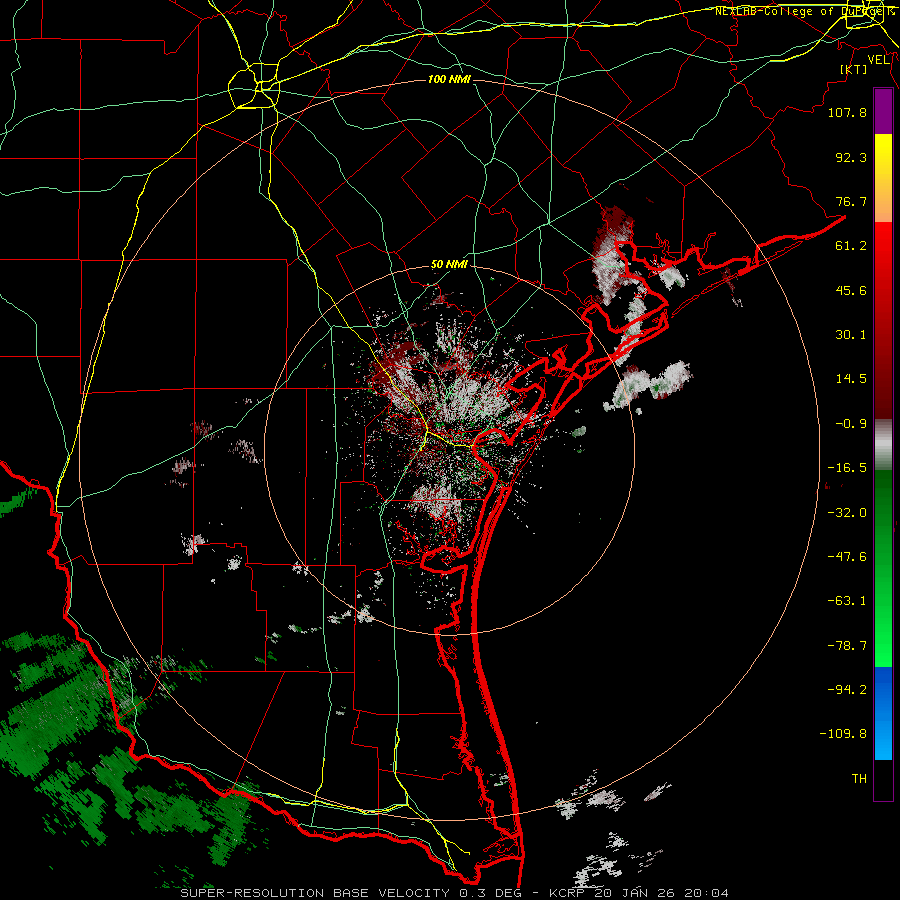
Task: Click the blue segment of color bar
Action: coord(883,713)
